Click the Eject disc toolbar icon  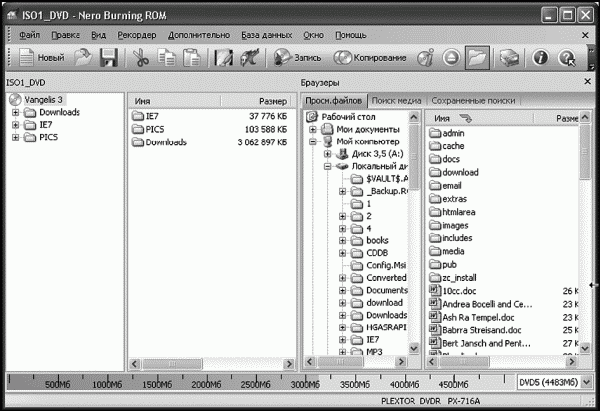[451, 58]
